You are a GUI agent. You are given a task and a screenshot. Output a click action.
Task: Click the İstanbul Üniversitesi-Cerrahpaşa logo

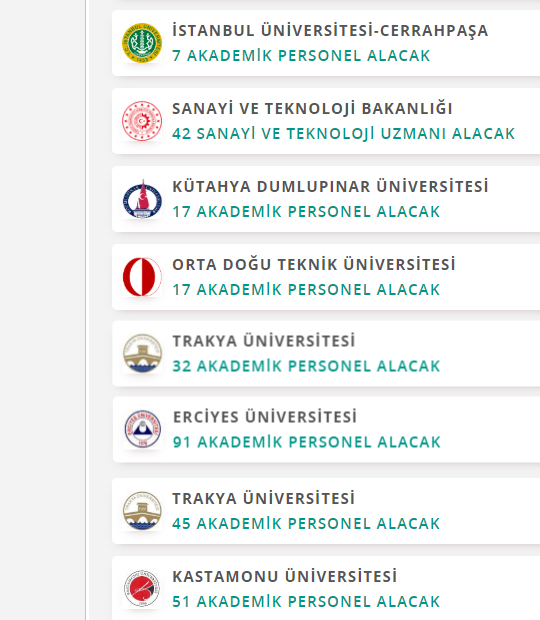click(x=142, y=43)
